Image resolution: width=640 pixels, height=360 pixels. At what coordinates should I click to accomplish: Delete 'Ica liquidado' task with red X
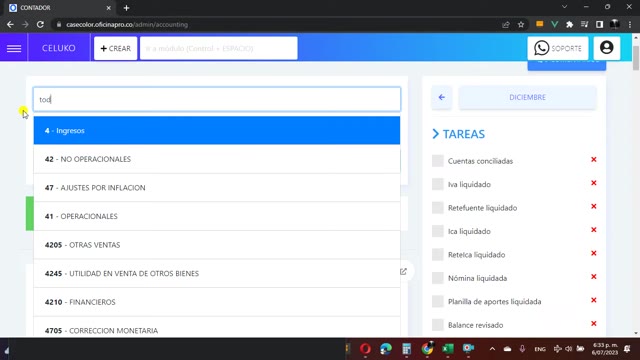594,230
